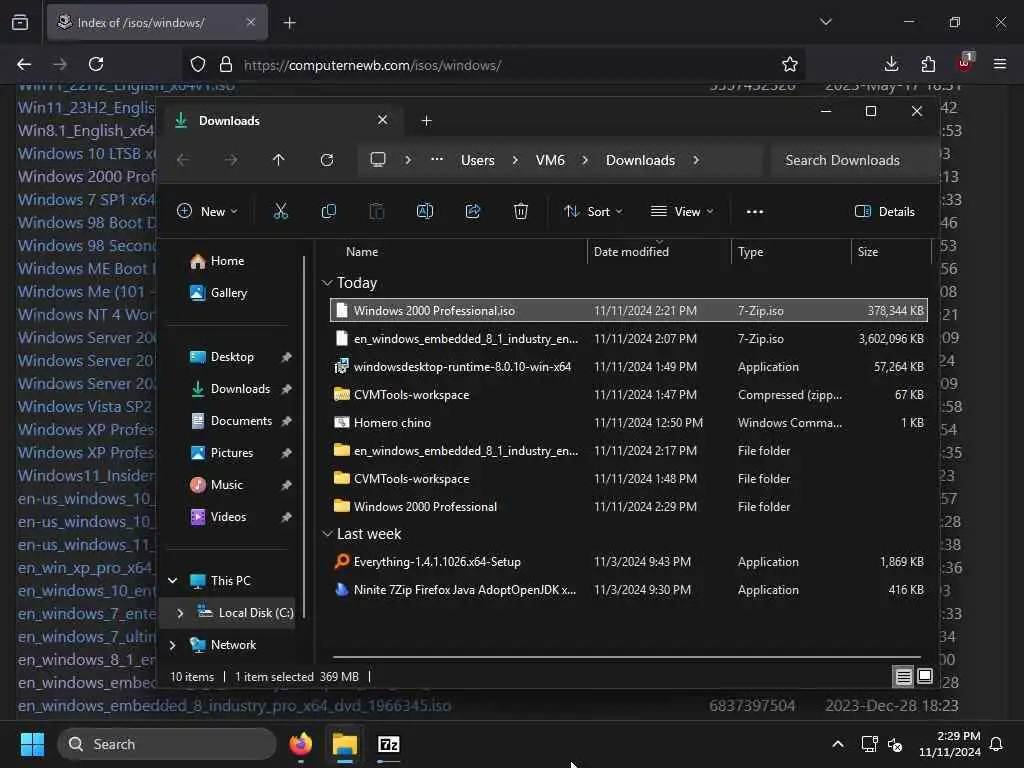Expand the chevron after Downloads in address bar
1024x768 pixels.
[x=696, y=160]
